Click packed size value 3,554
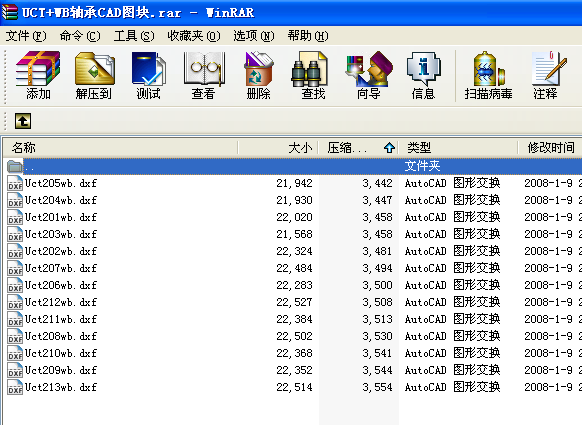The width and height of the screenshot is (582, 425). click(x=377, y=388)
